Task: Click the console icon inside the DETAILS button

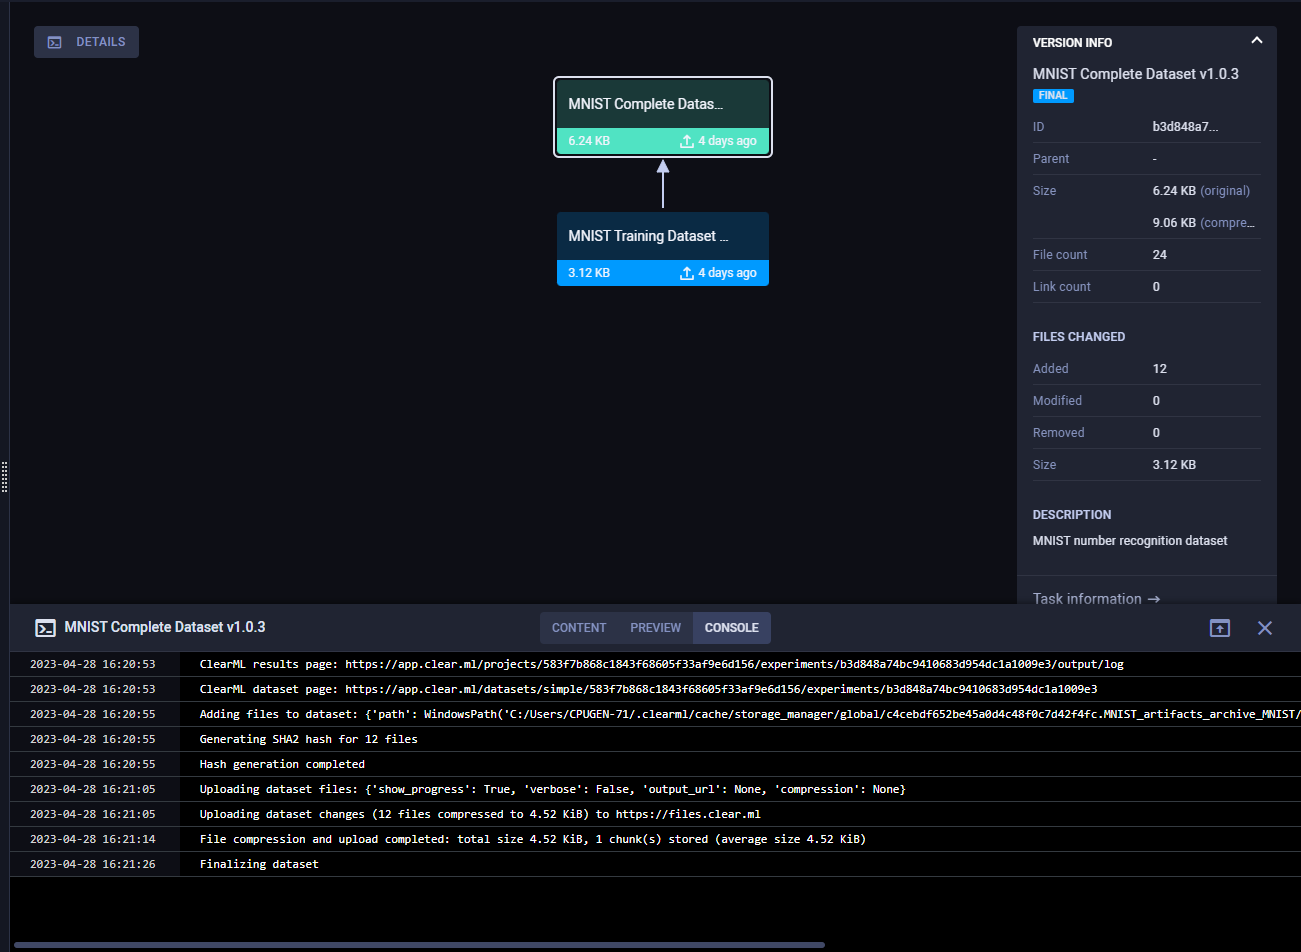Action: (55, 42)
